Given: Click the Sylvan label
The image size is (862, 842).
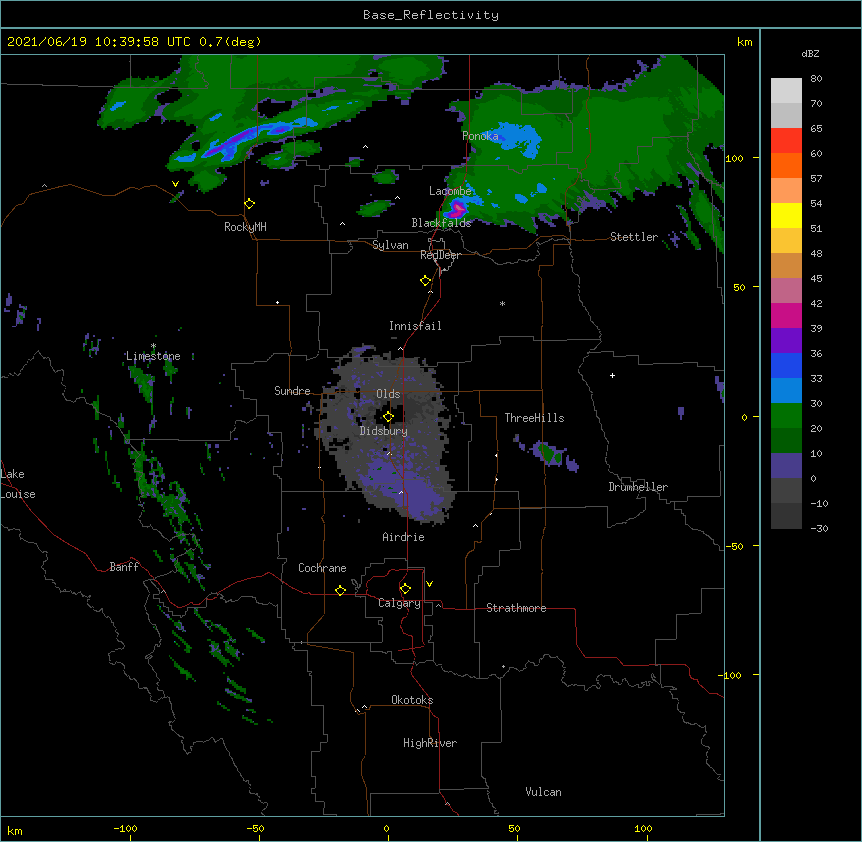Looking at the screenshot, I should [390, 245].
